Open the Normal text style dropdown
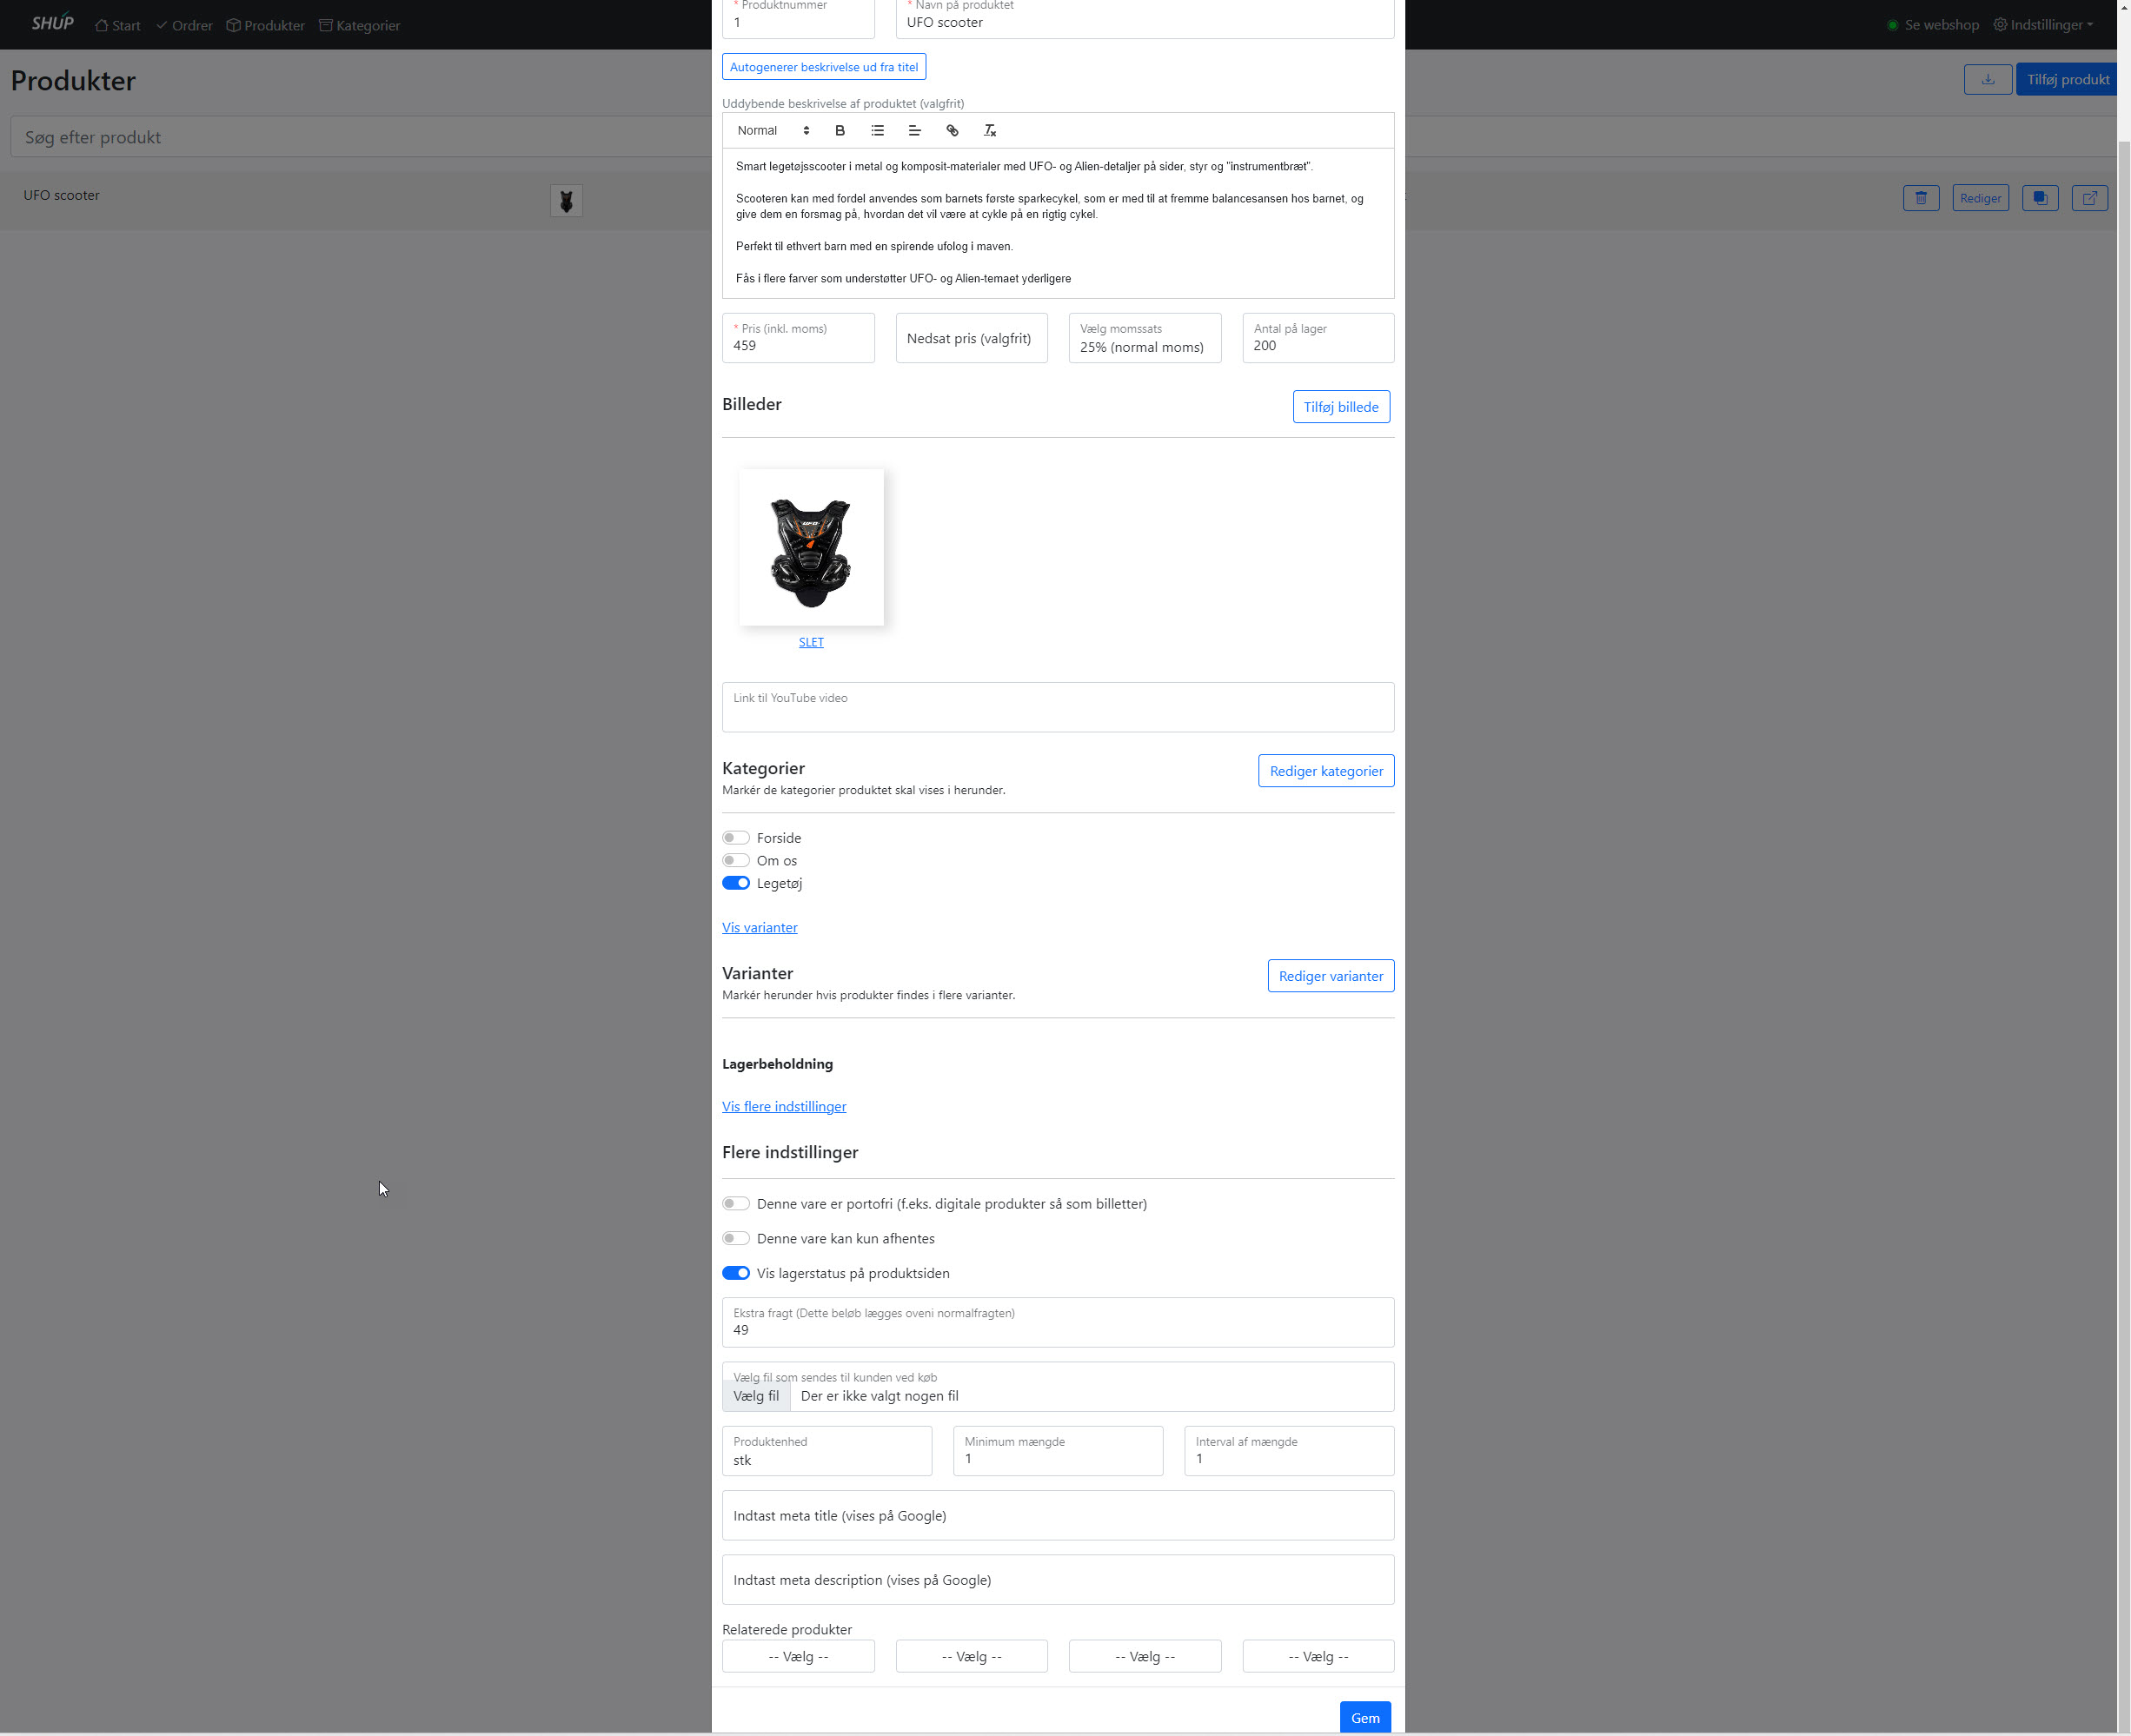 click(x=772, y=130)
